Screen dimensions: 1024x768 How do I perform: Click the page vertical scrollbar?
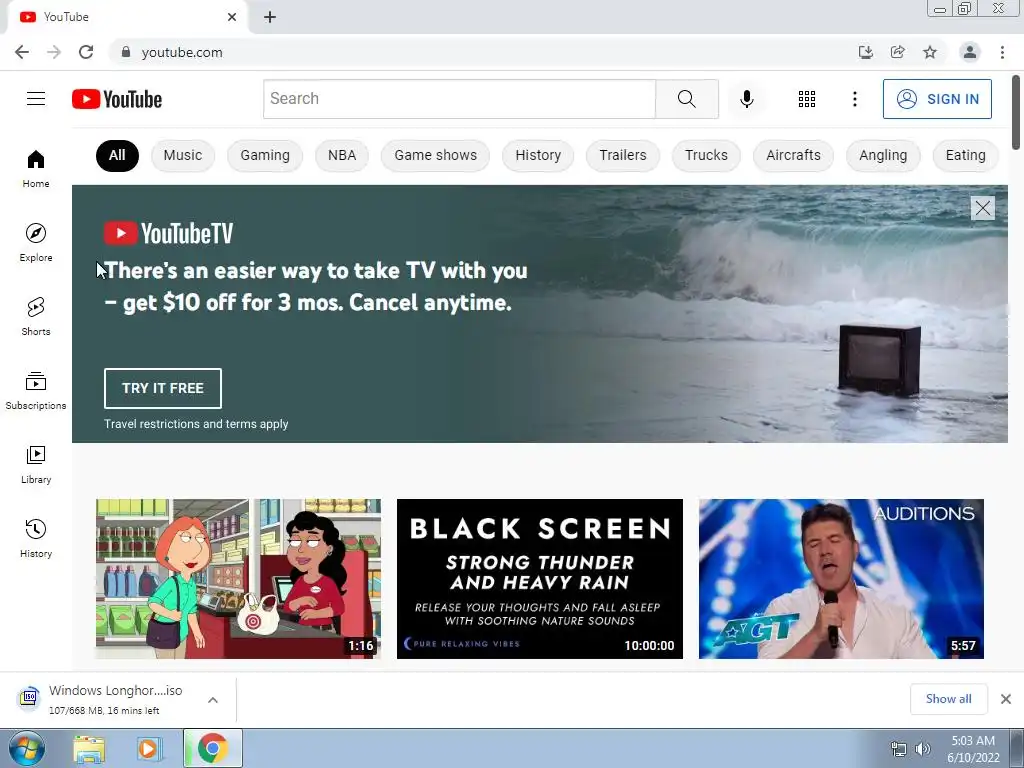[1016, 112]
